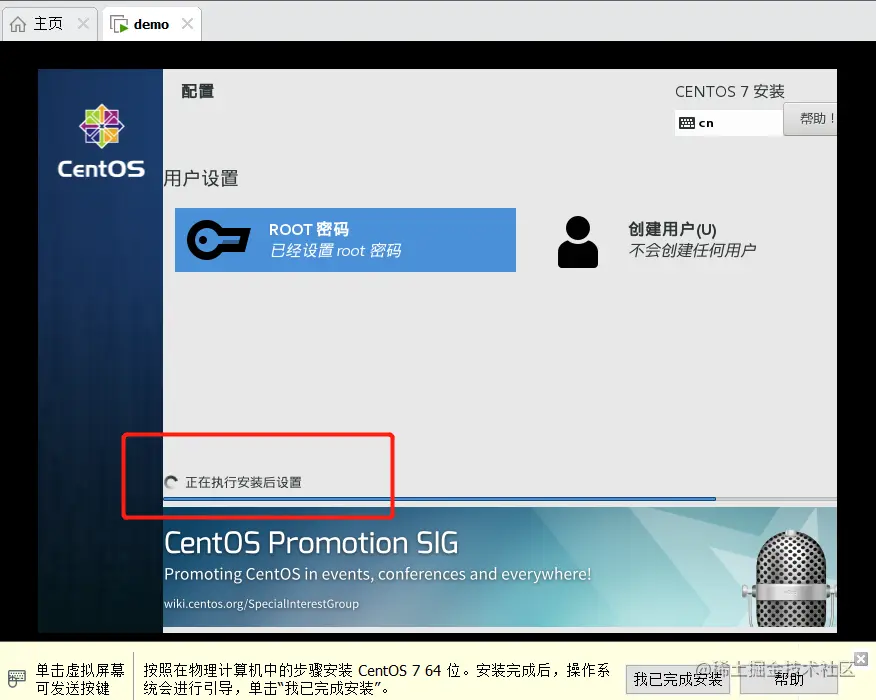Click 已经设置 root 密码 status text

pos(335,251)
